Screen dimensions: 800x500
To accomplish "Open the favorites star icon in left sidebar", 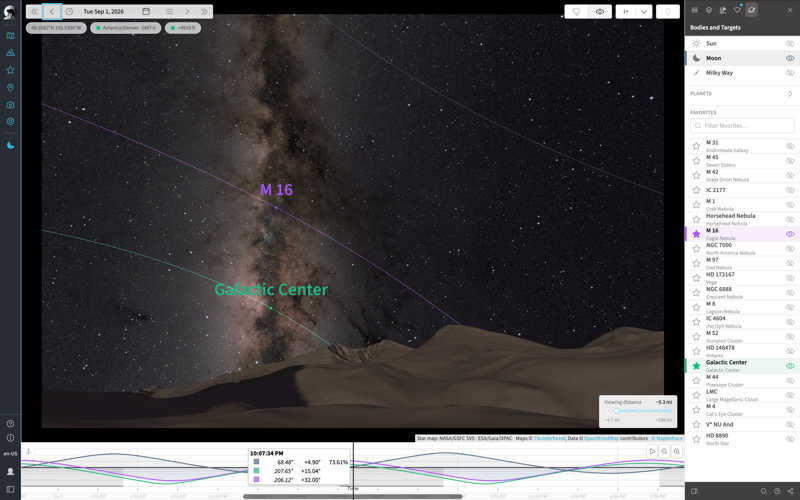I will (10, 70).
